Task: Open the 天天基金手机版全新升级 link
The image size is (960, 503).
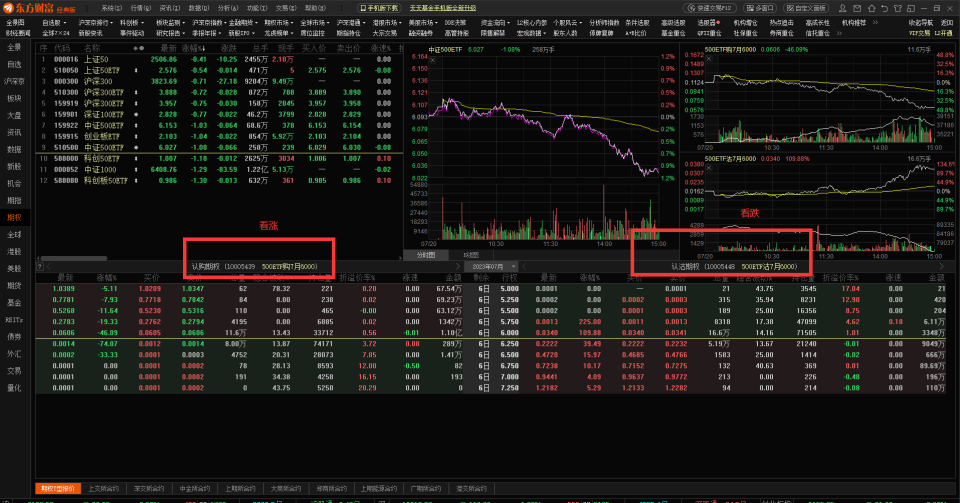Action: 443,8
